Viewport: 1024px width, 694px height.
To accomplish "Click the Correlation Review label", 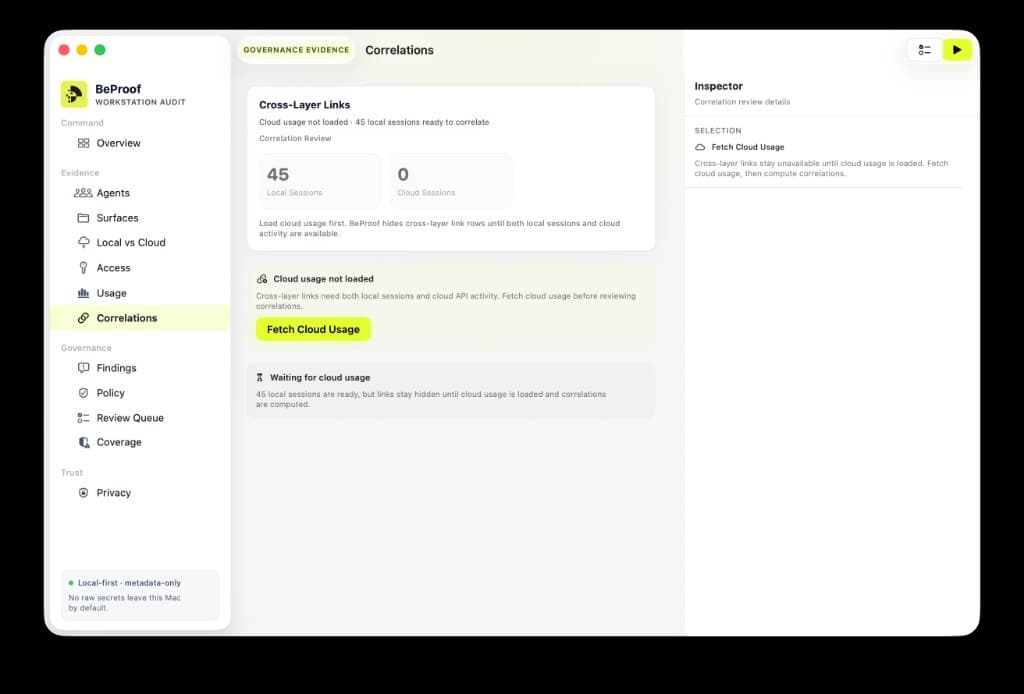I will point(295,138).
